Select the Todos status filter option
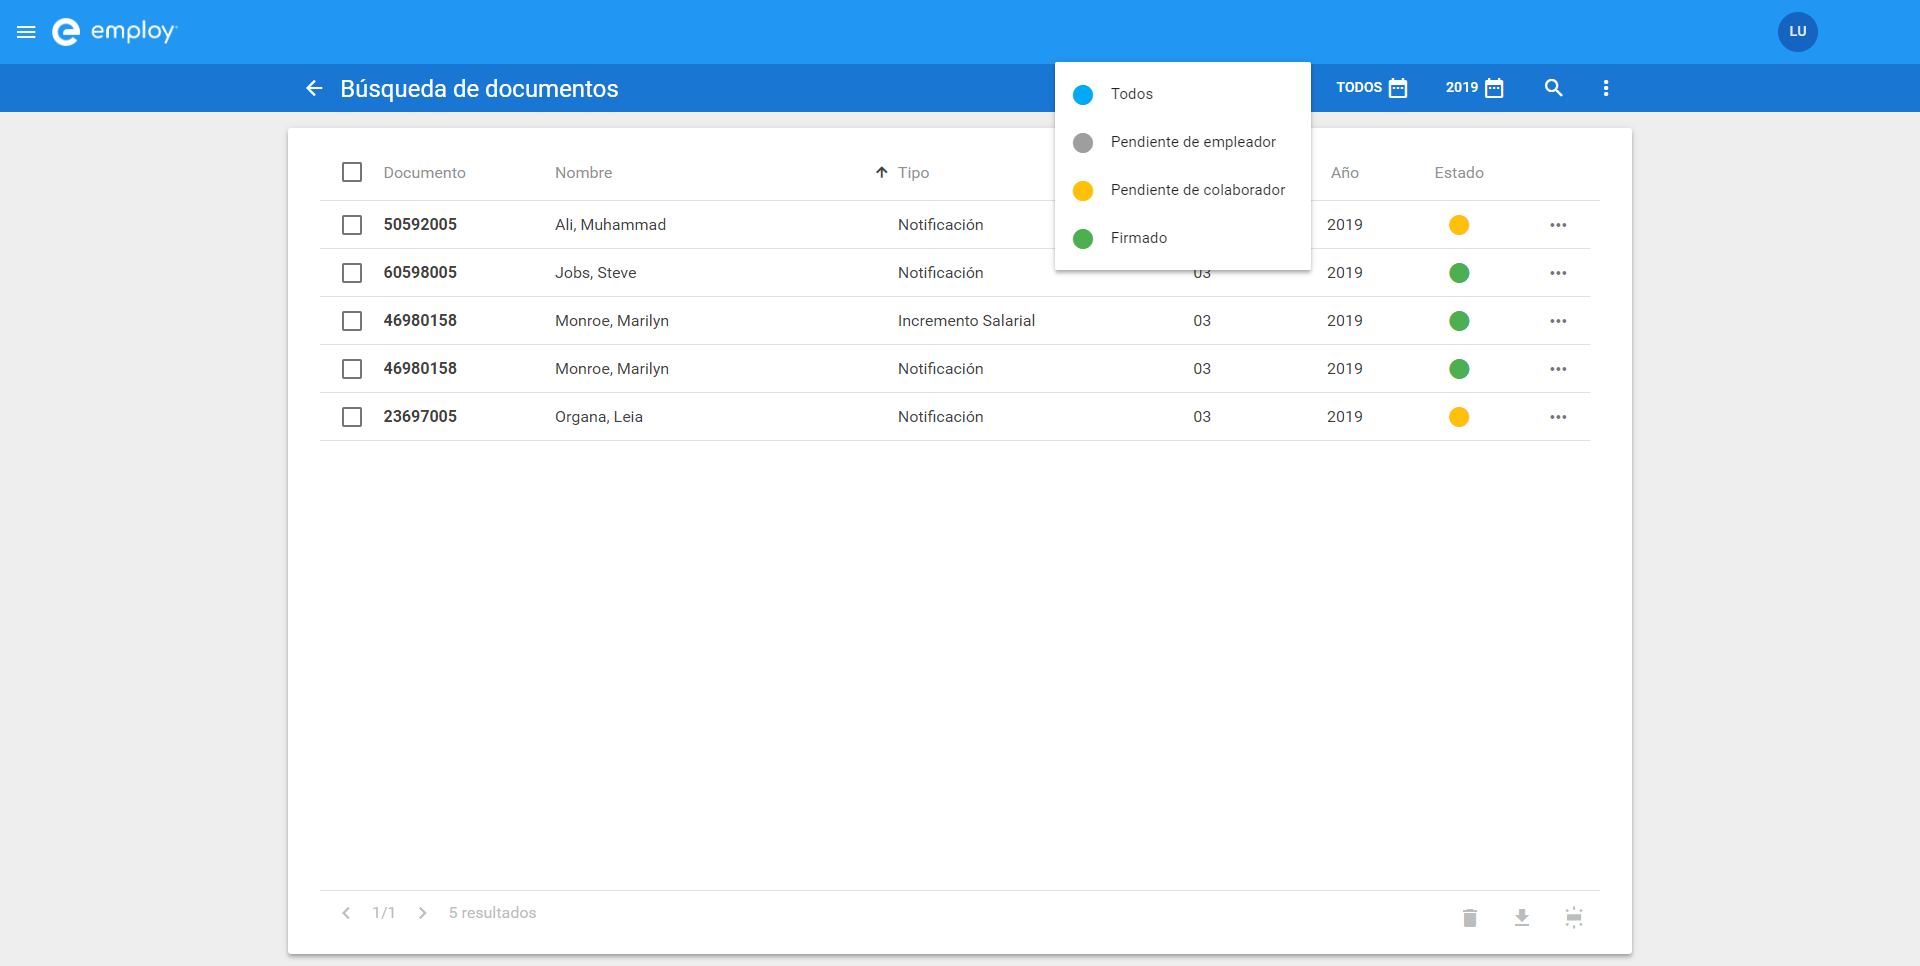Screen dimensions: 1920x966 coord(1183,94)
